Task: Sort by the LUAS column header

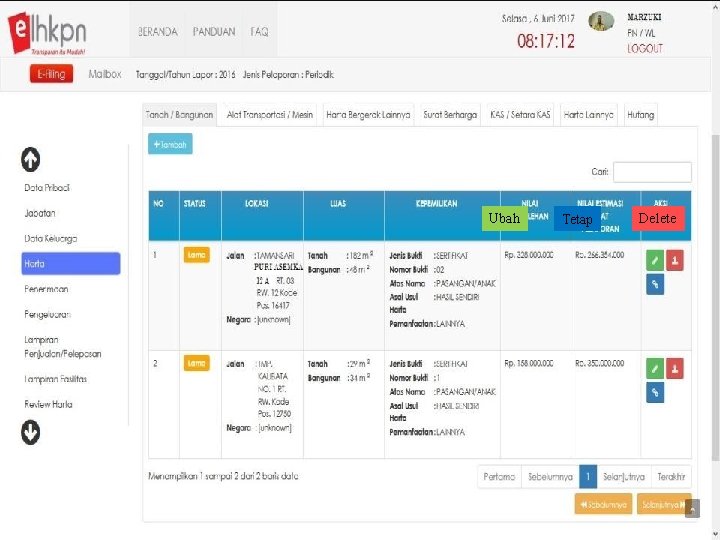Action: pyautogui.click(x=344, y=216)
